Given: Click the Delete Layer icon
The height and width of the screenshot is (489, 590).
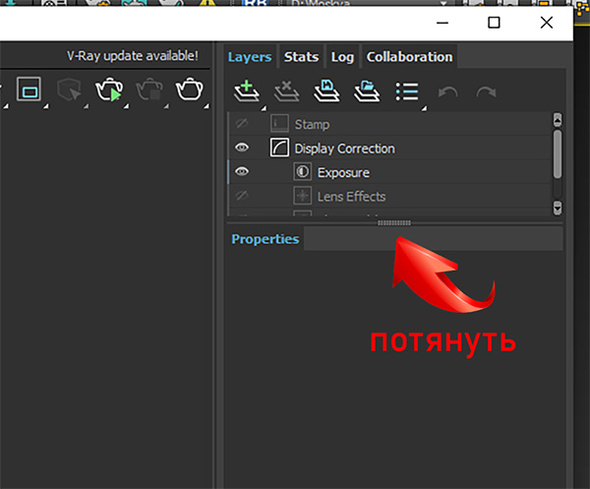Looking at the screenshot, I should pyautogui.click(x=287, y=91).
